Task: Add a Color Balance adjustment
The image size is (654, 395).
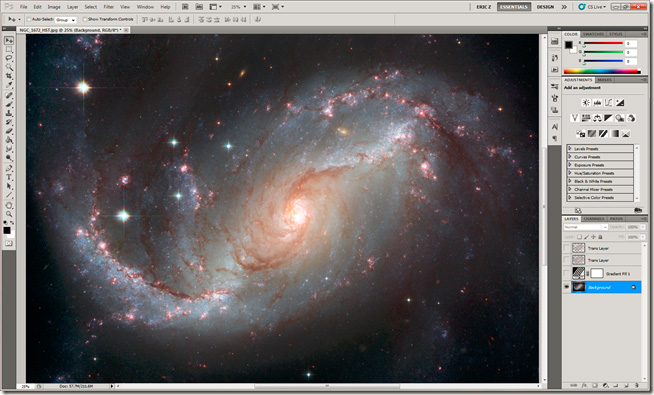Action: (597, 118)
